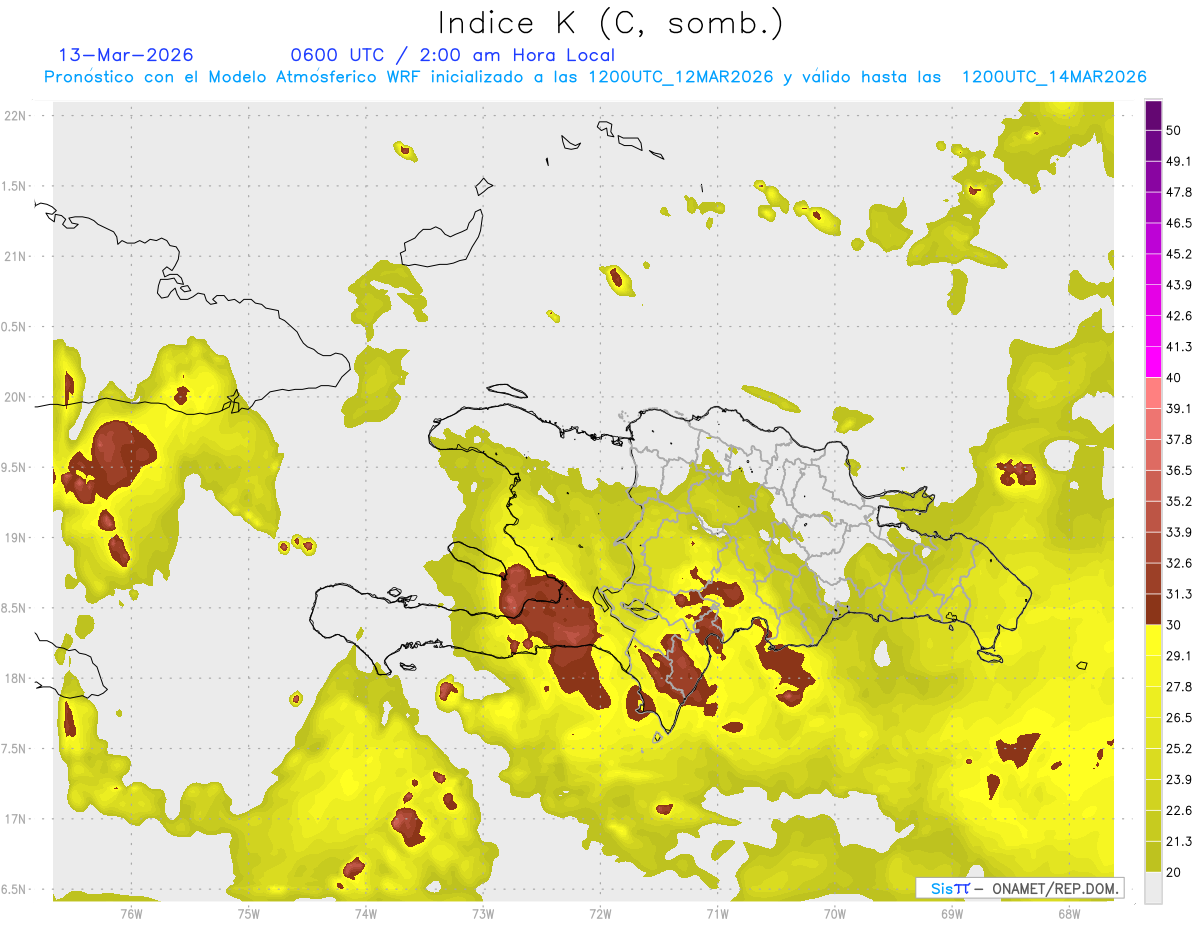Image resolution: width=1200 pixels, height=927 pixels.
Task: Click the colorbar value "36.5"
Action: pyautogui.click(x=1179, y=470)
